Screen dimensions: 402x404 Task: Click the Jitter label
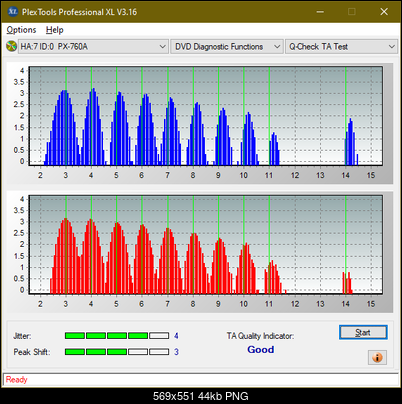tap(22, 336)
